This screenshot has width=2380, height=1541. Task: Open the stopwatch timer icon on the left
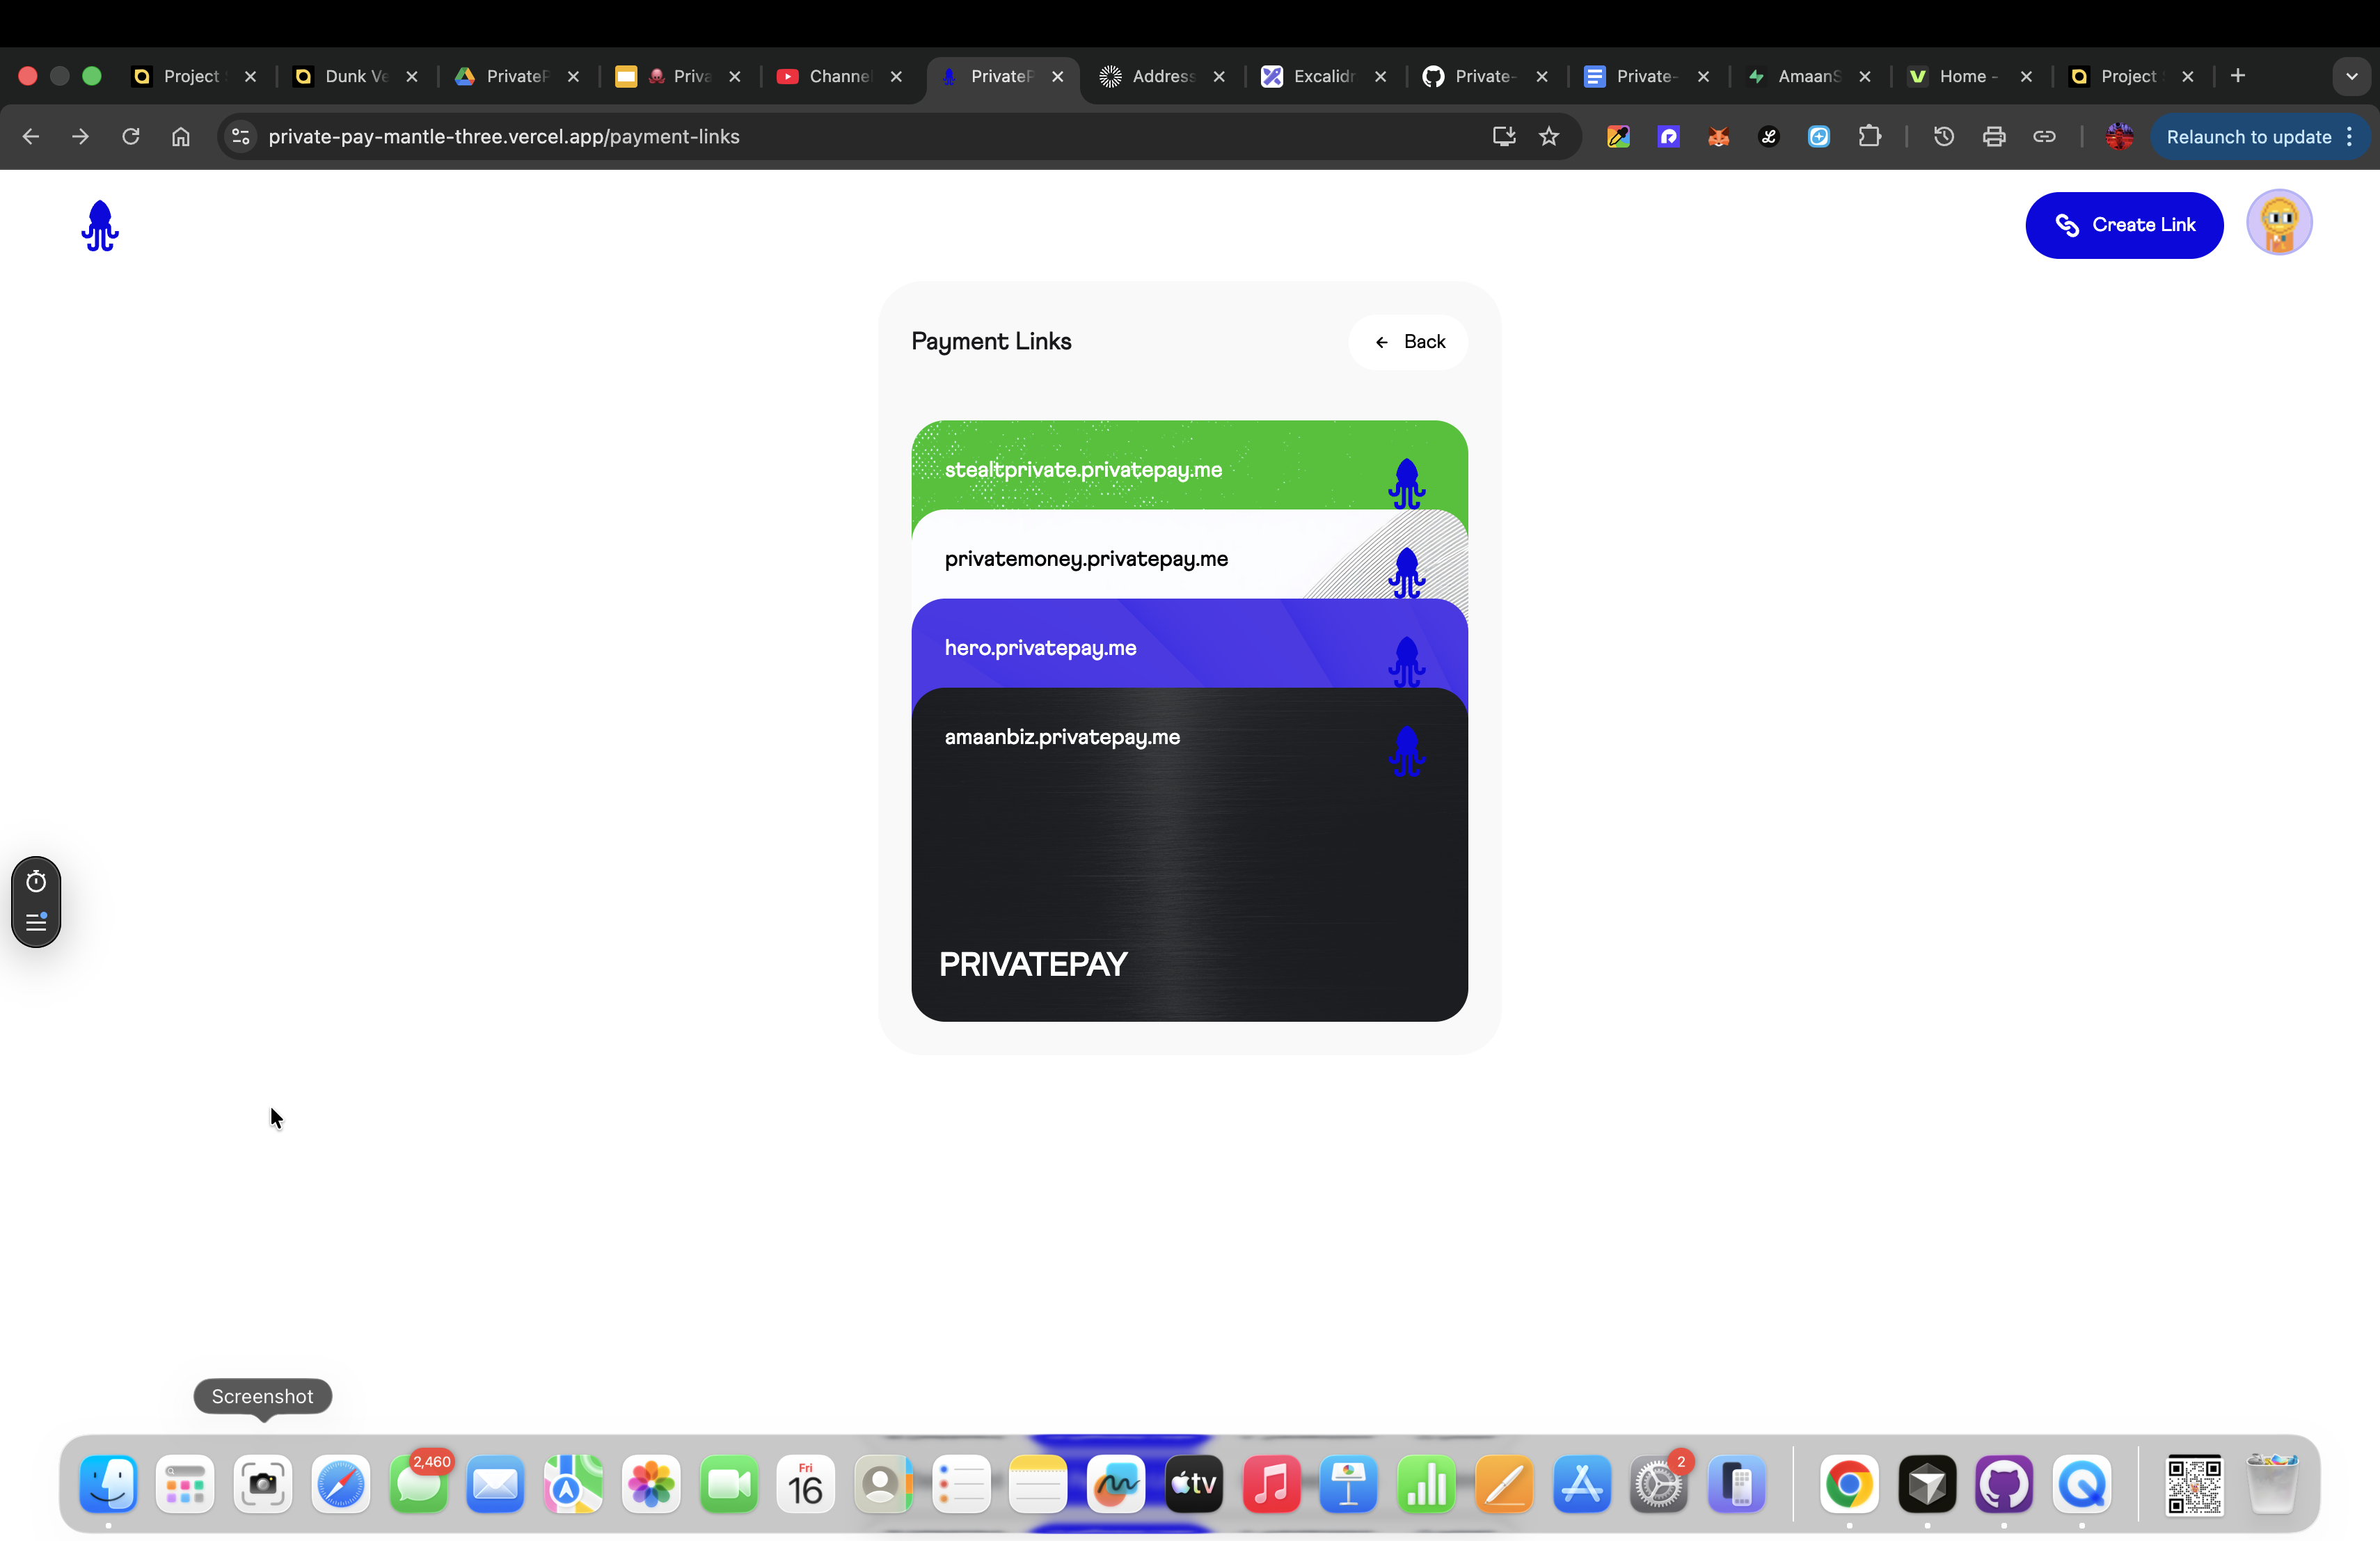pyautogui.click(x=36, y=880)
